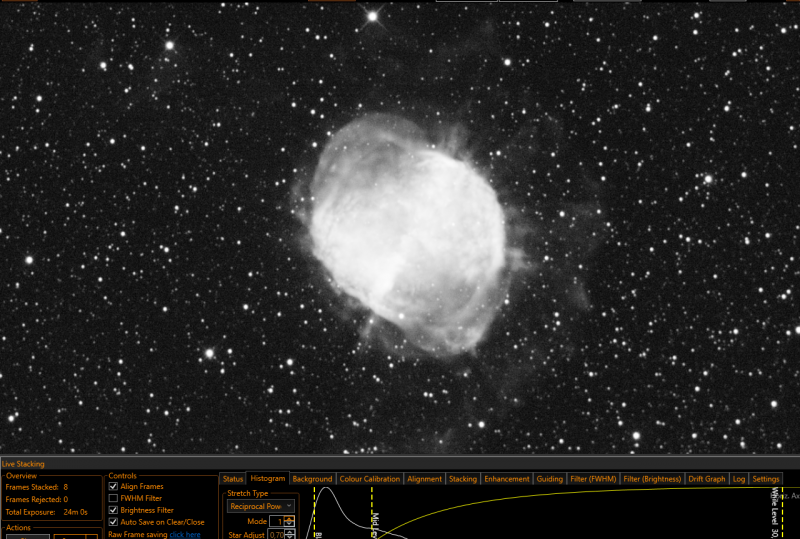
Task: Show the Filter (Brightness) tab
Action: [652, 479]
